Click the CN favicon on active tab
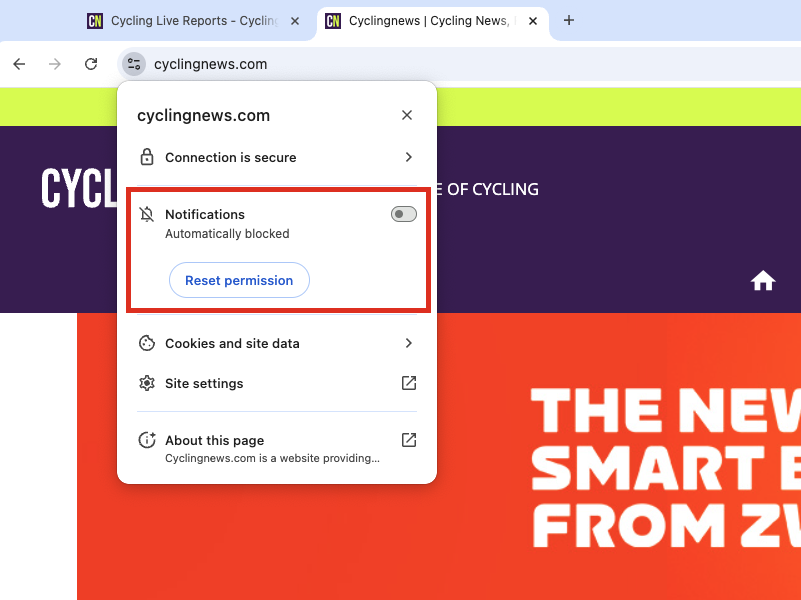Viewport: 801px width, 600px height. tap(333, 21)
